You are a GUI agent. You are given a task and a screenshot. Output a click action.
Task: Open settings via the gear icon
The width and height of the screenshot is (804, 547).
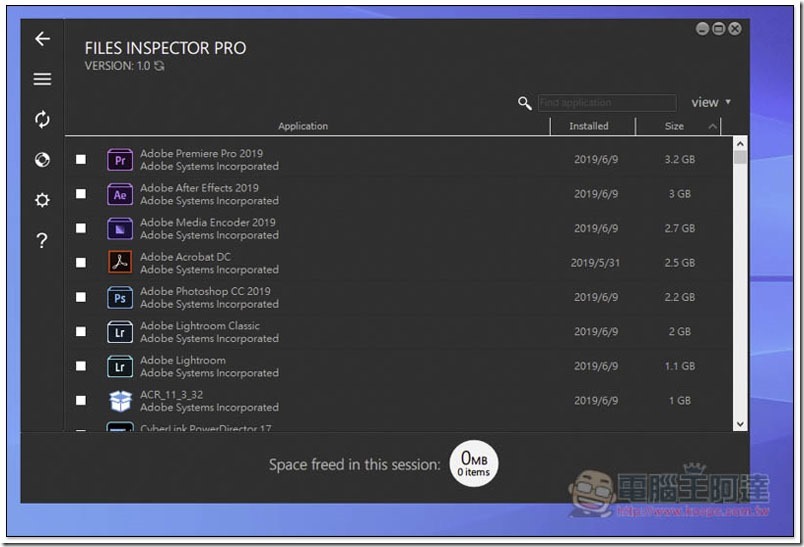[42, 200]
